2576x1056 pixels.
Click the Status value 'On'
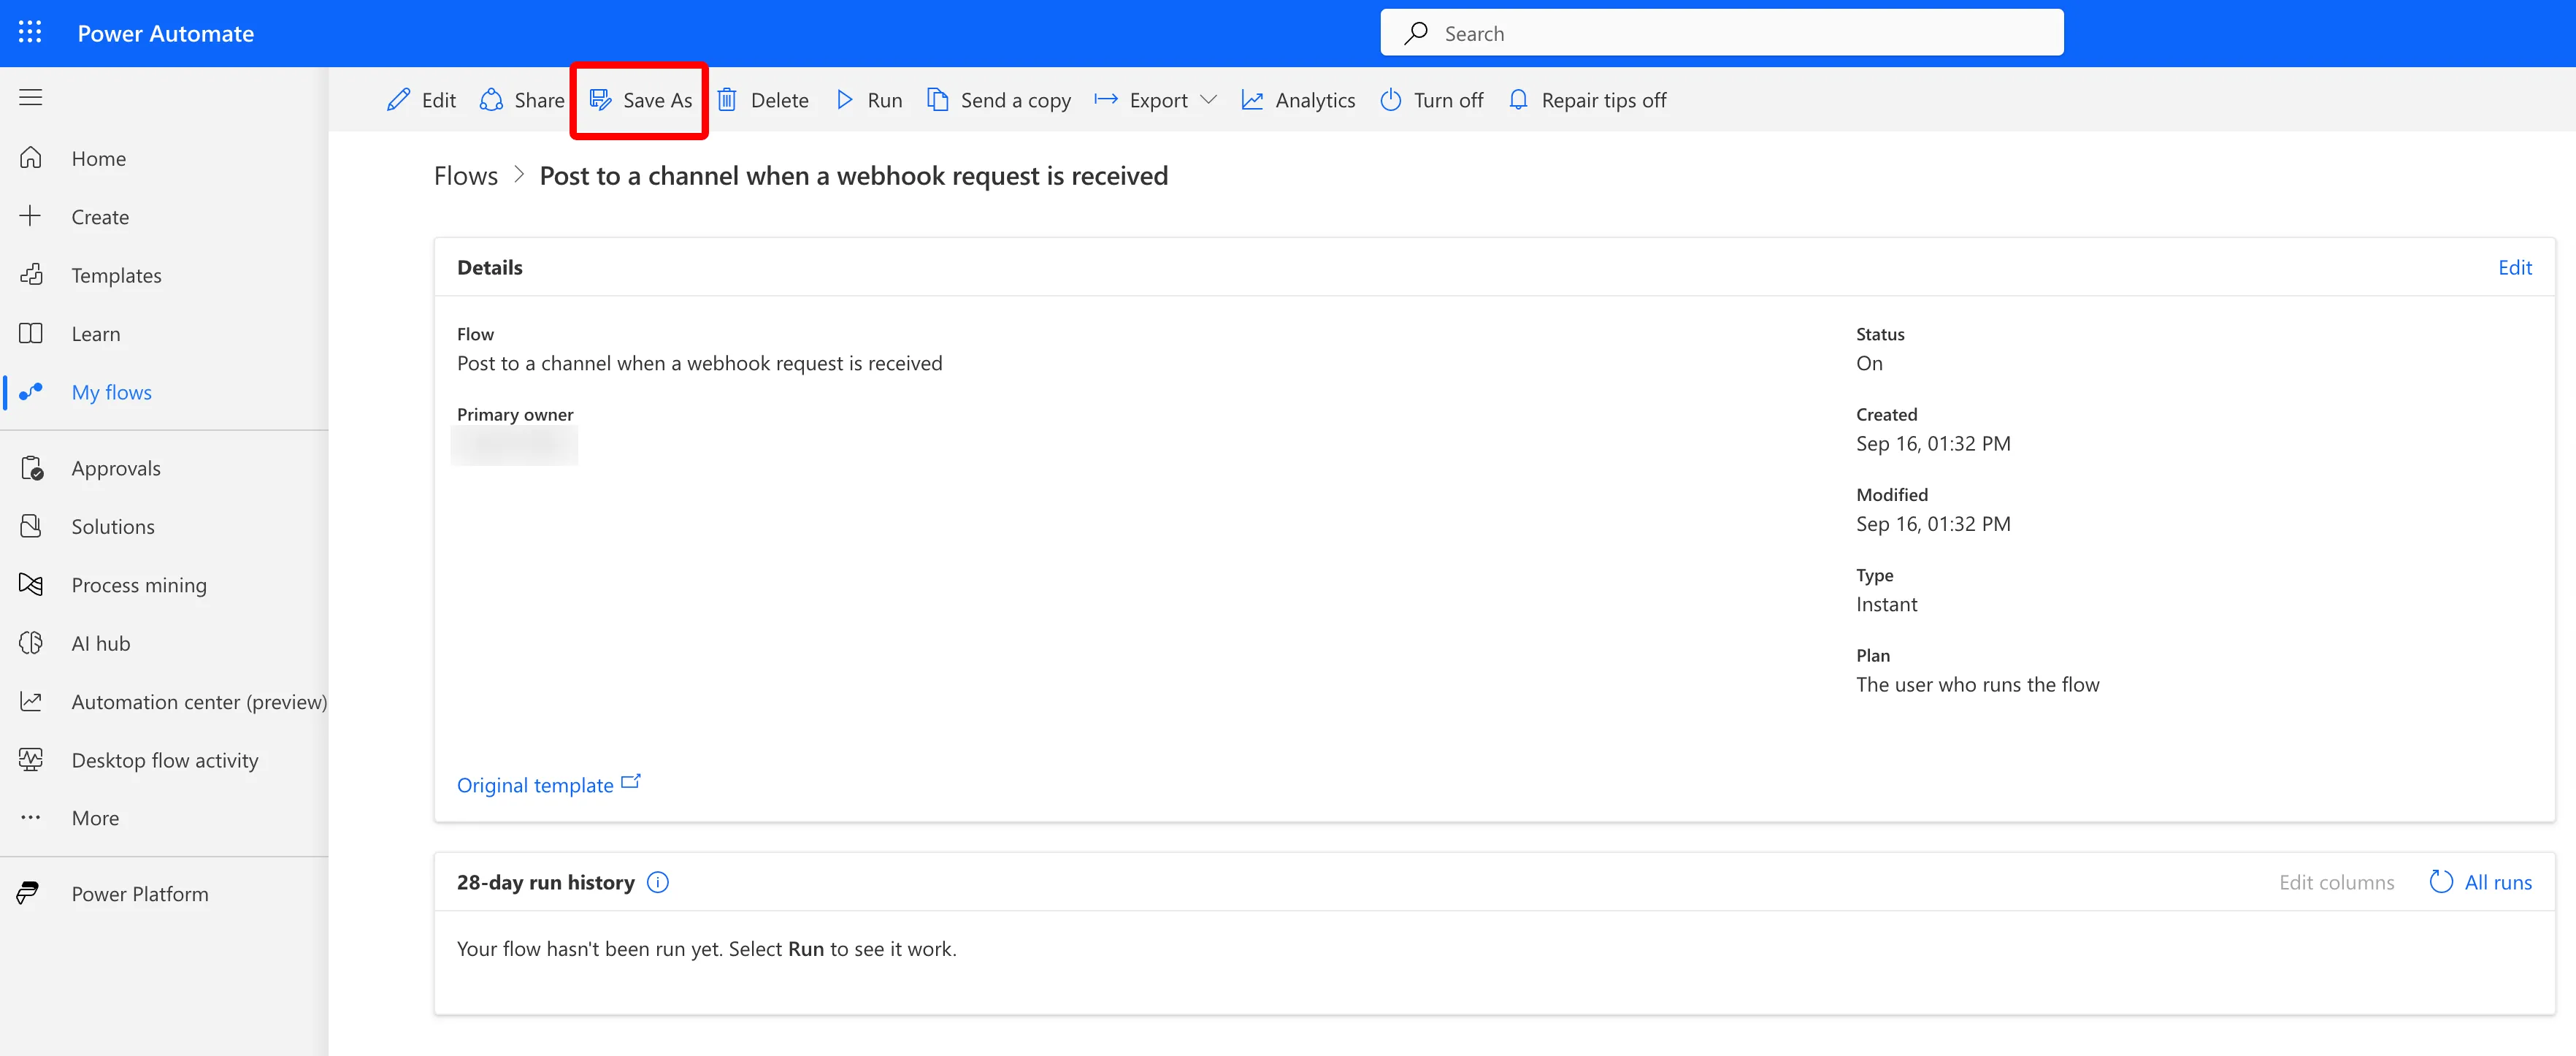point(1869,363)
